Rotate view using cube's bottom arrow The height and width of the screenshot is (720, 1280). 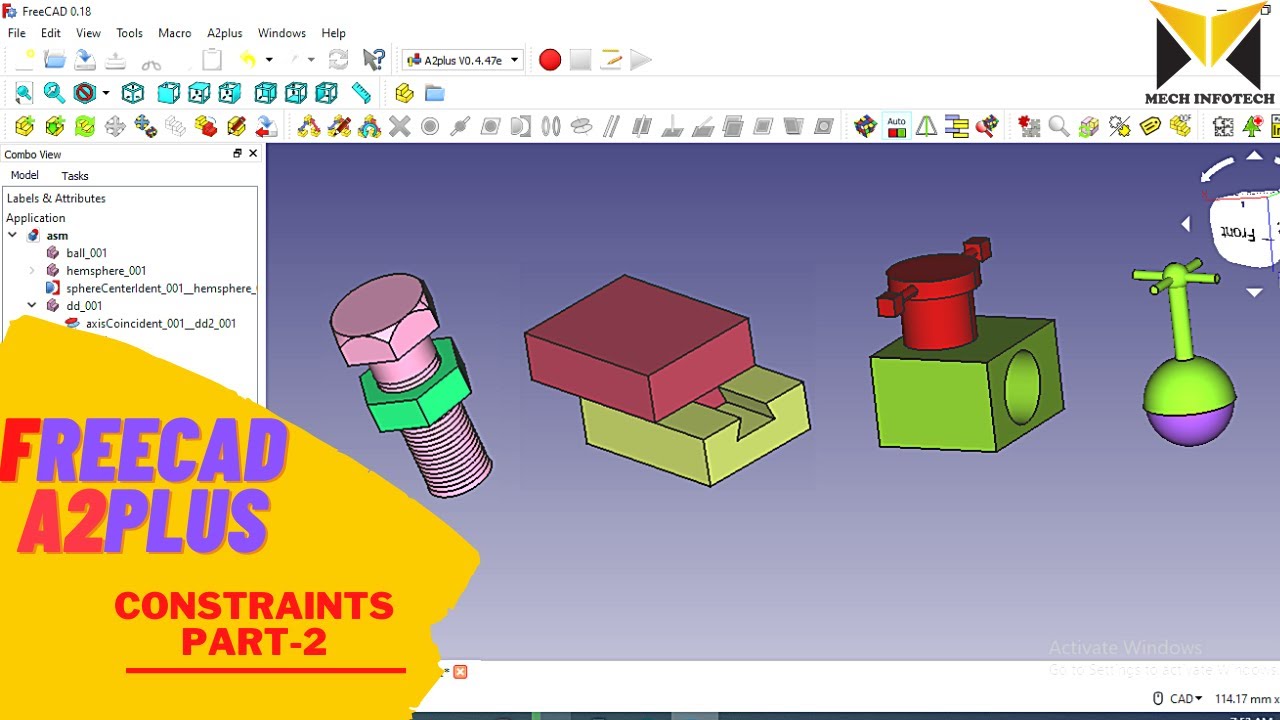[1254, 293]
